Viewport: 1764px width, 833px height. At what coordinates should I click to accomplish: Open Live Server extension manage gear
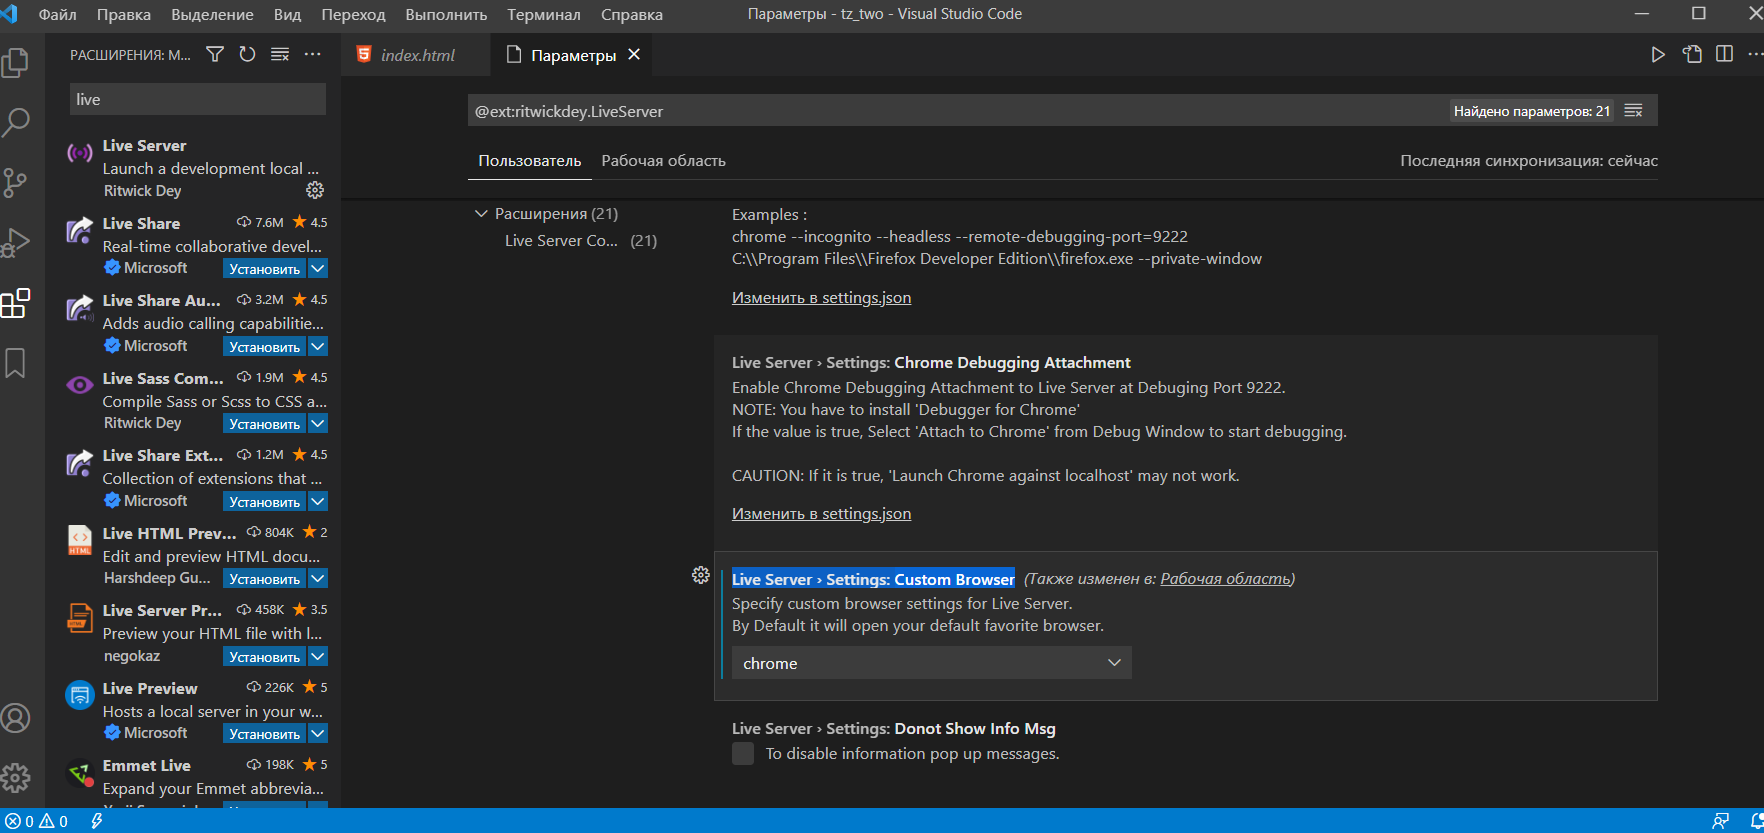[x=315, y=190]
